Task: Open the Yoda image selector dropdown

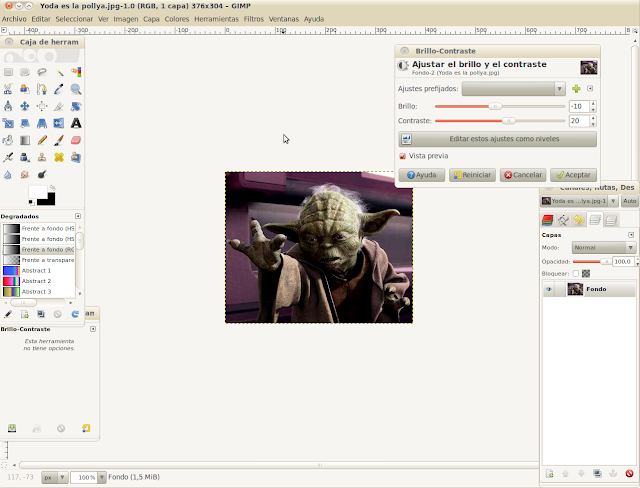Action: point(580,201)
